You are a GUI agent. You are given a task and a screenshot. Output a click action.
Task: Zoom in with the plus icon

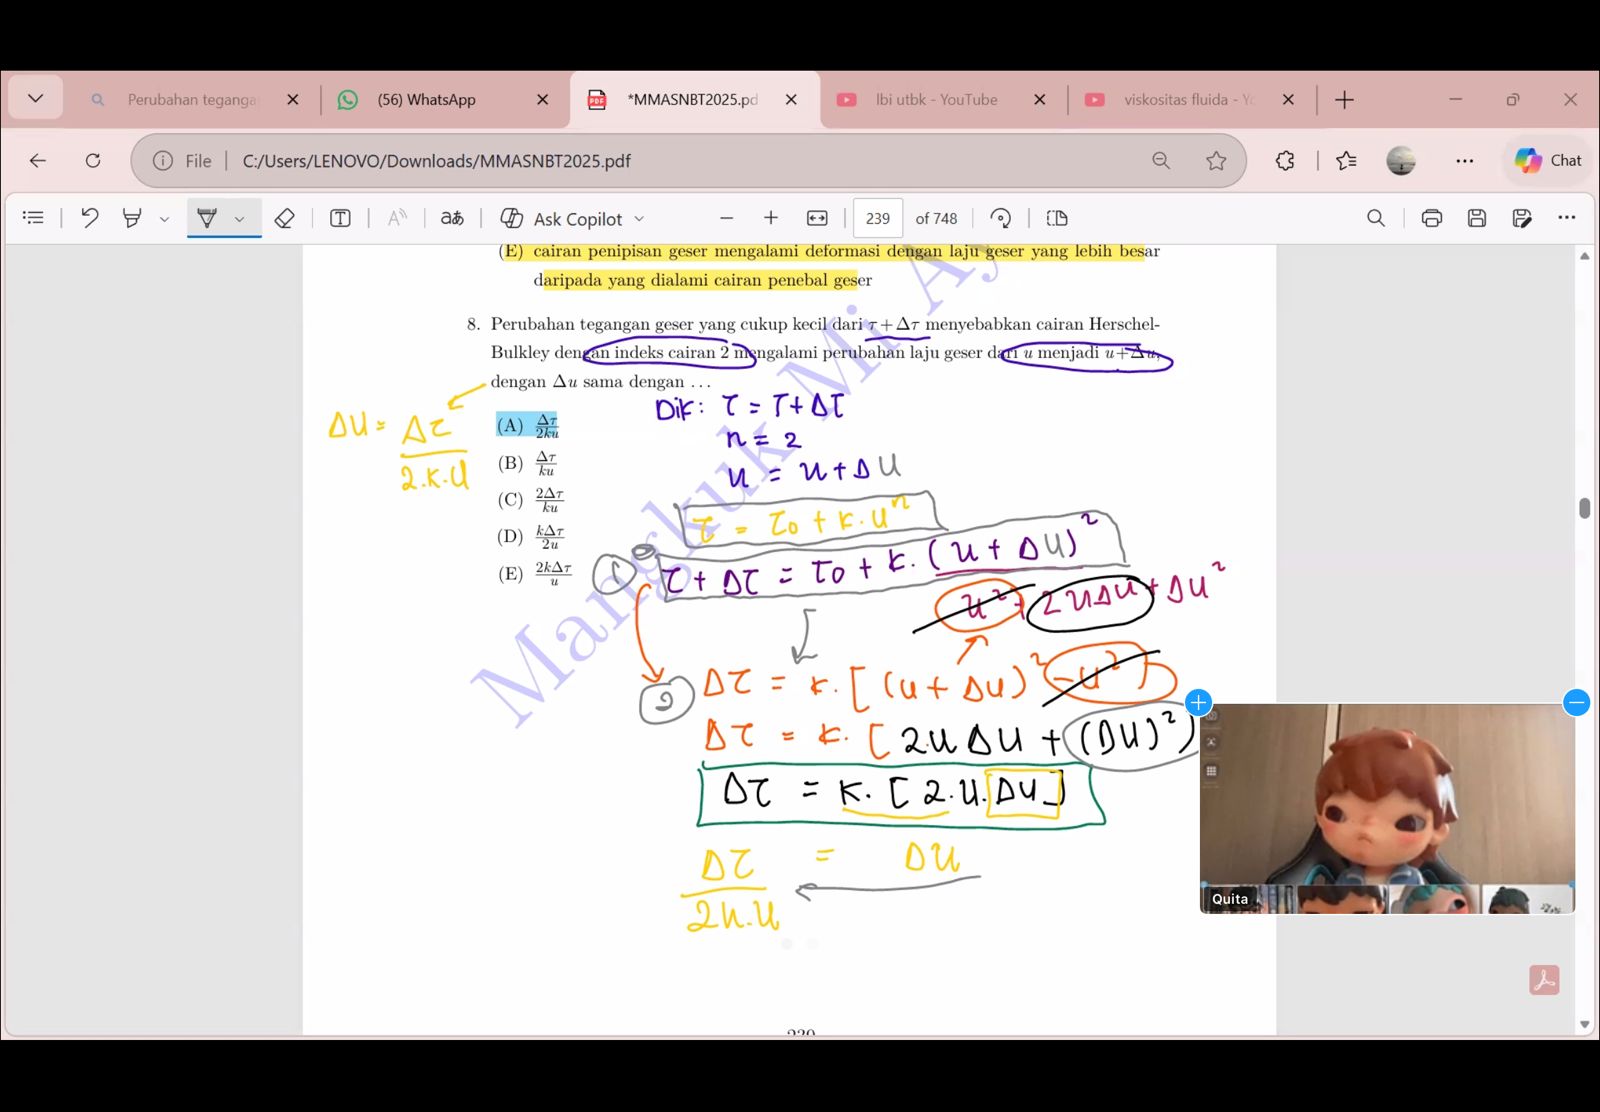pos(771,218)
